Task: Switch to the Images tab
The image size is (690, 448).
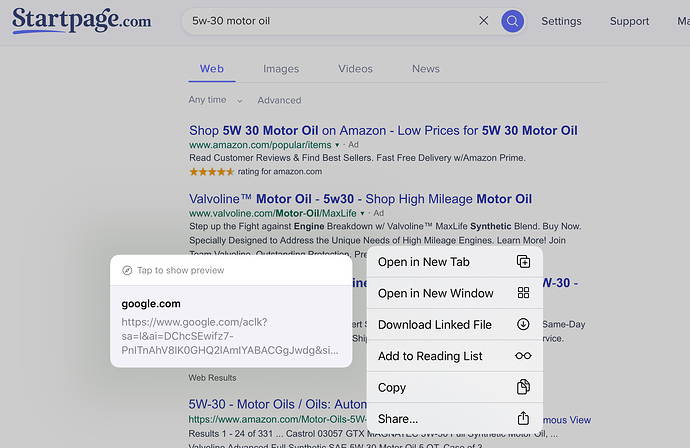Action: pos(281,69)
